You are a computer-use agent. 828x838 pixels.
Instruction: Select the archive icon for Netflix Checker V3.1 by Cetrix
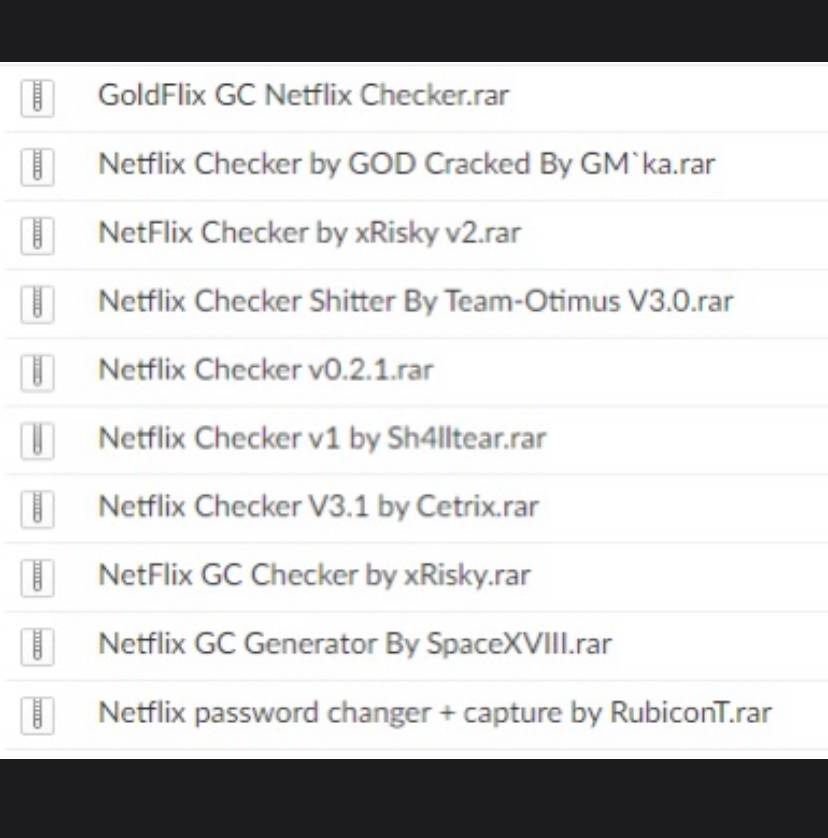click(37, 508)
